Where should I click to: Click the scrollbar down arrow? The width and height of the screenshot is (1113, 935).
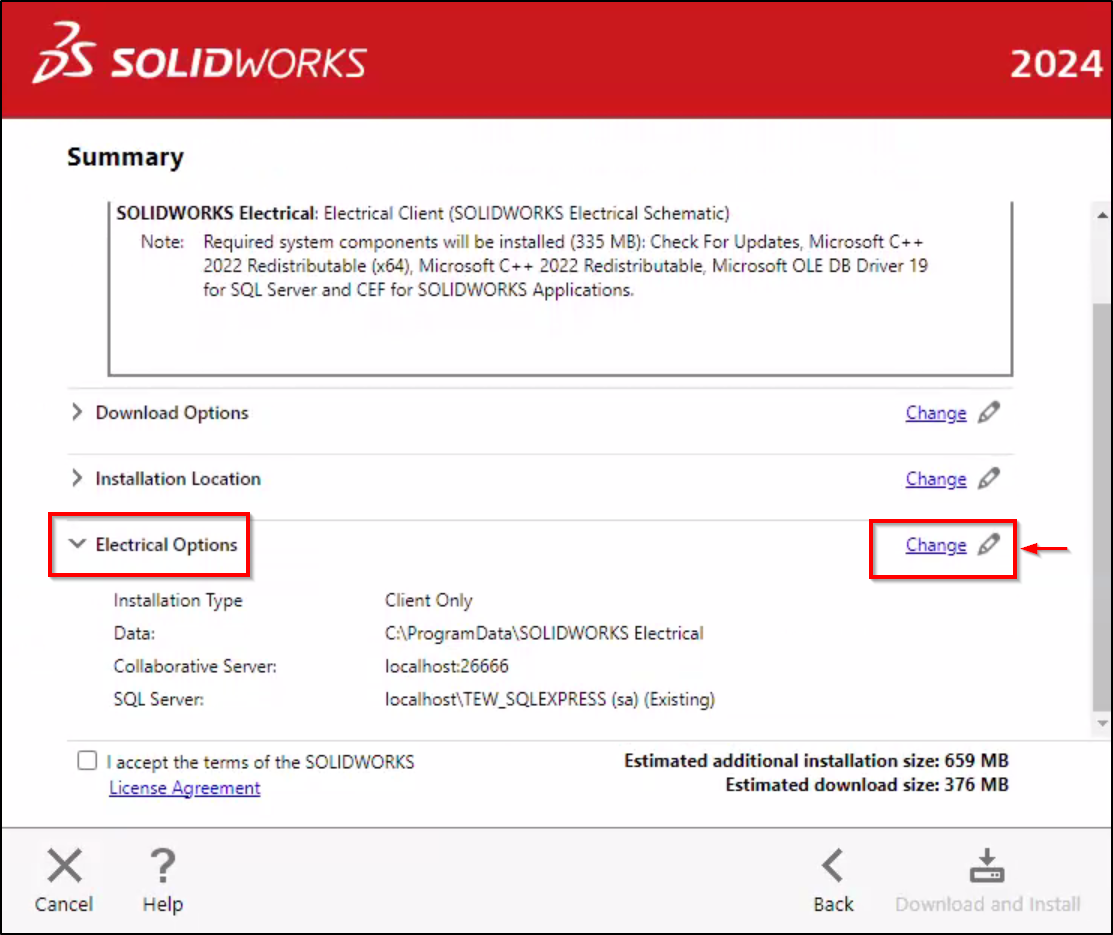pos(1102,723)
